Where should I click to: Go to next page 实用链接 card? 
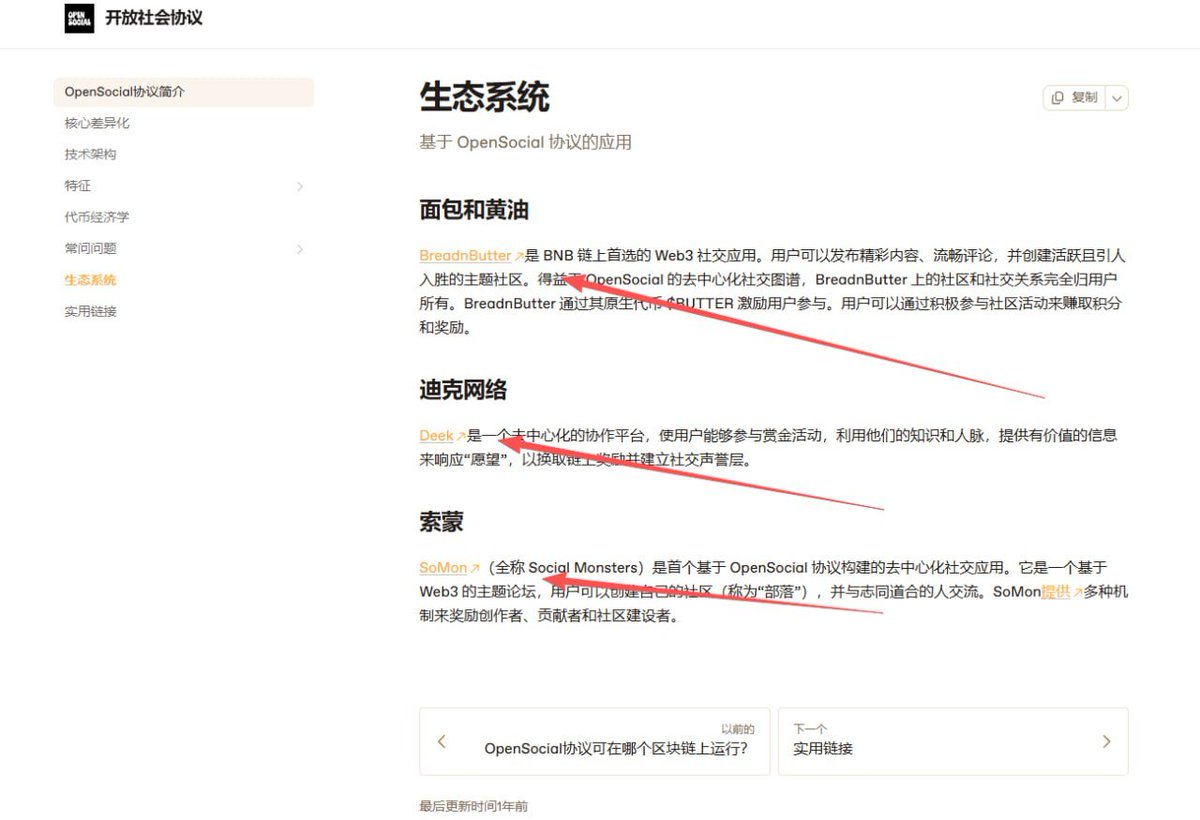pyautogui.click(x=953, y=741)
